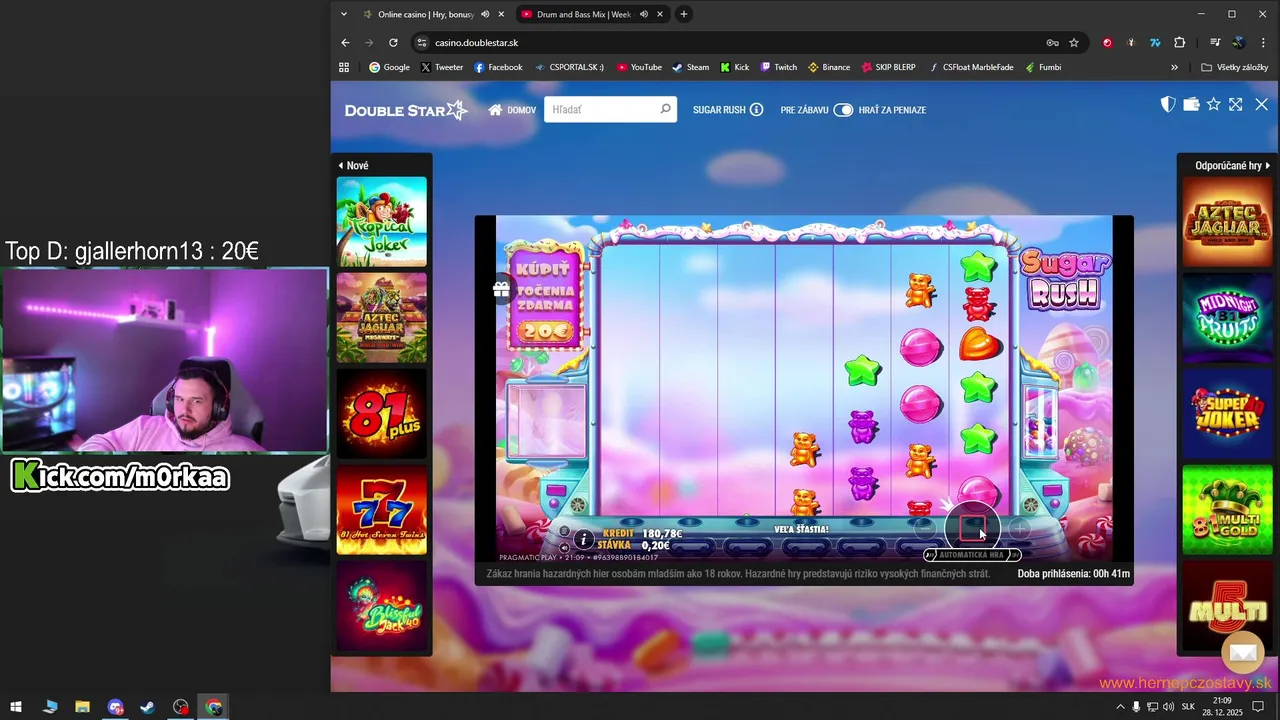Close the Online casino tab
Viewport: 1280px width, 720px height.
501,14
